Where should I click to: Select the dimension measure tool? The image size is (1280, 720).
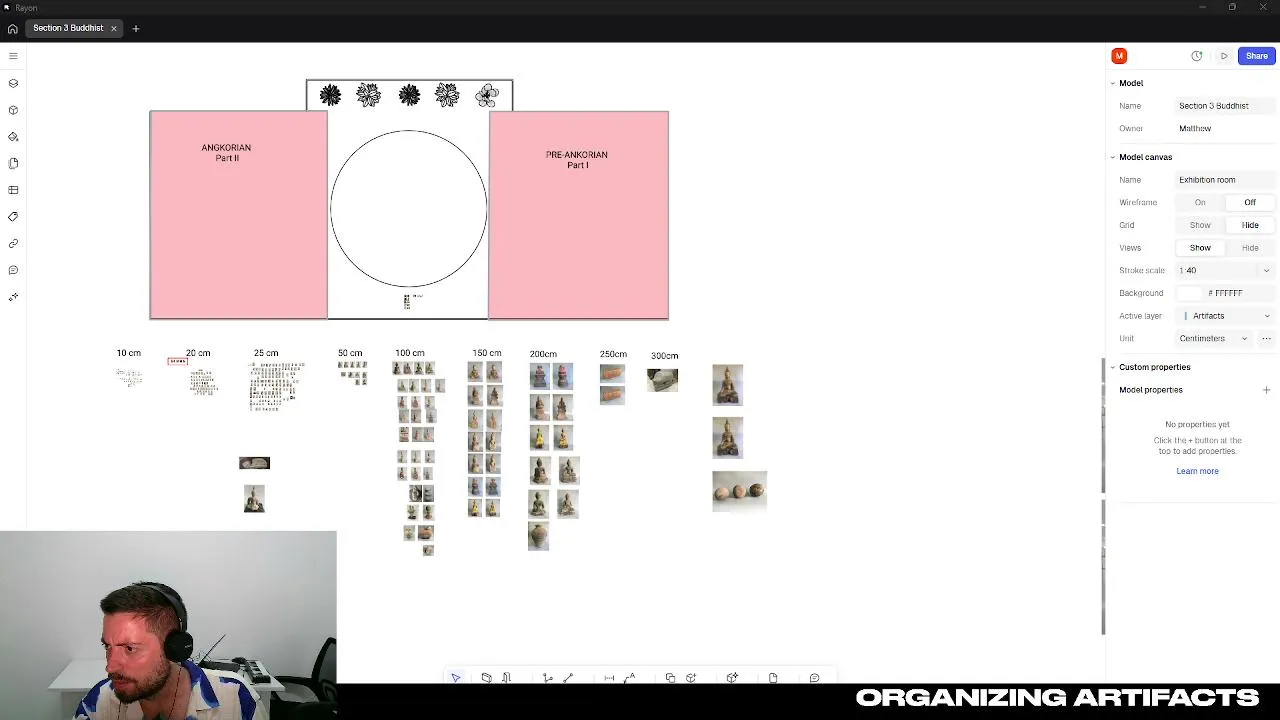click(609, 678)
